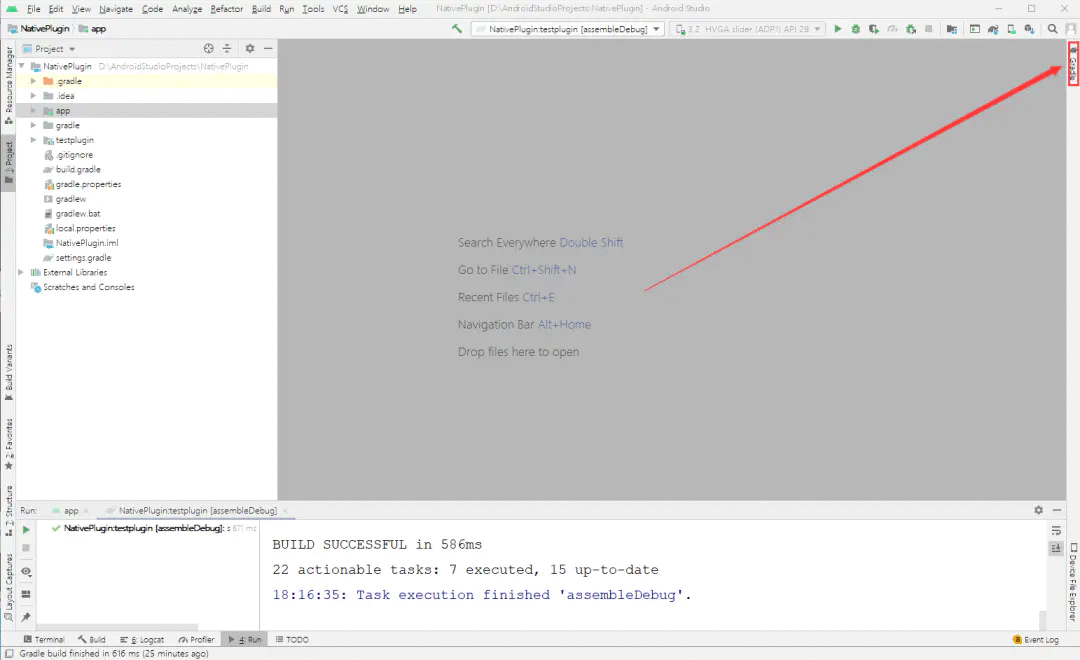The image size is (1080, 660).
Task: Click the horizontal scrollbar in Run tree panel
Action: (120, 627)
